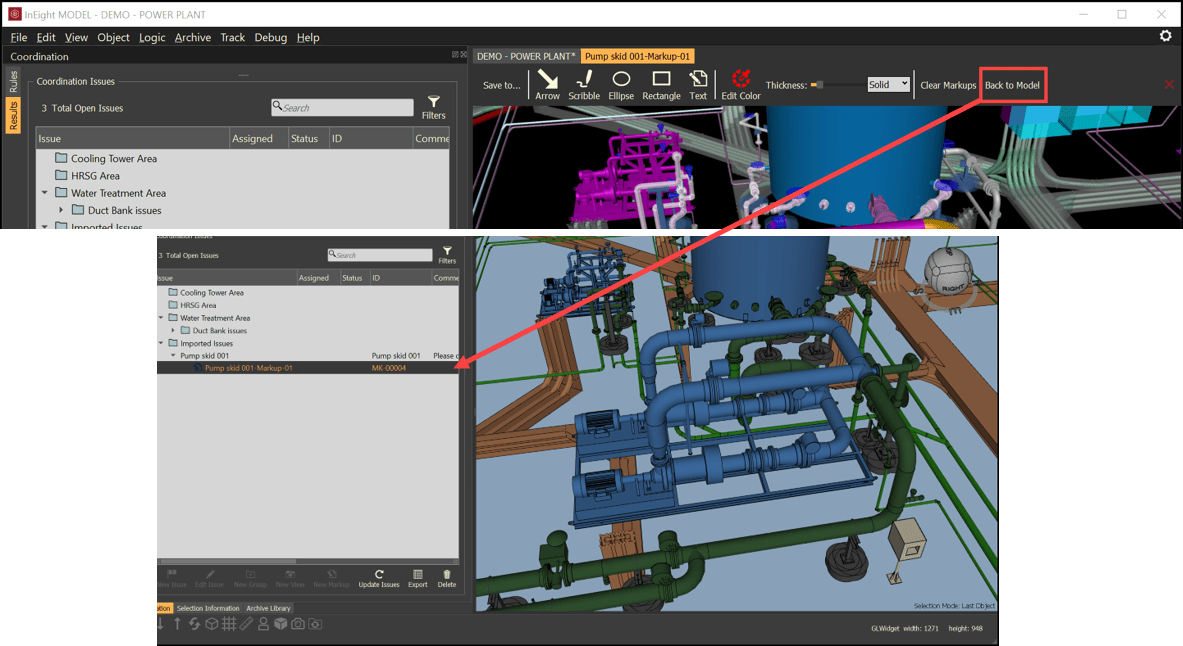Collapse Water Treatment Area in the upper tree

point(45,192)
